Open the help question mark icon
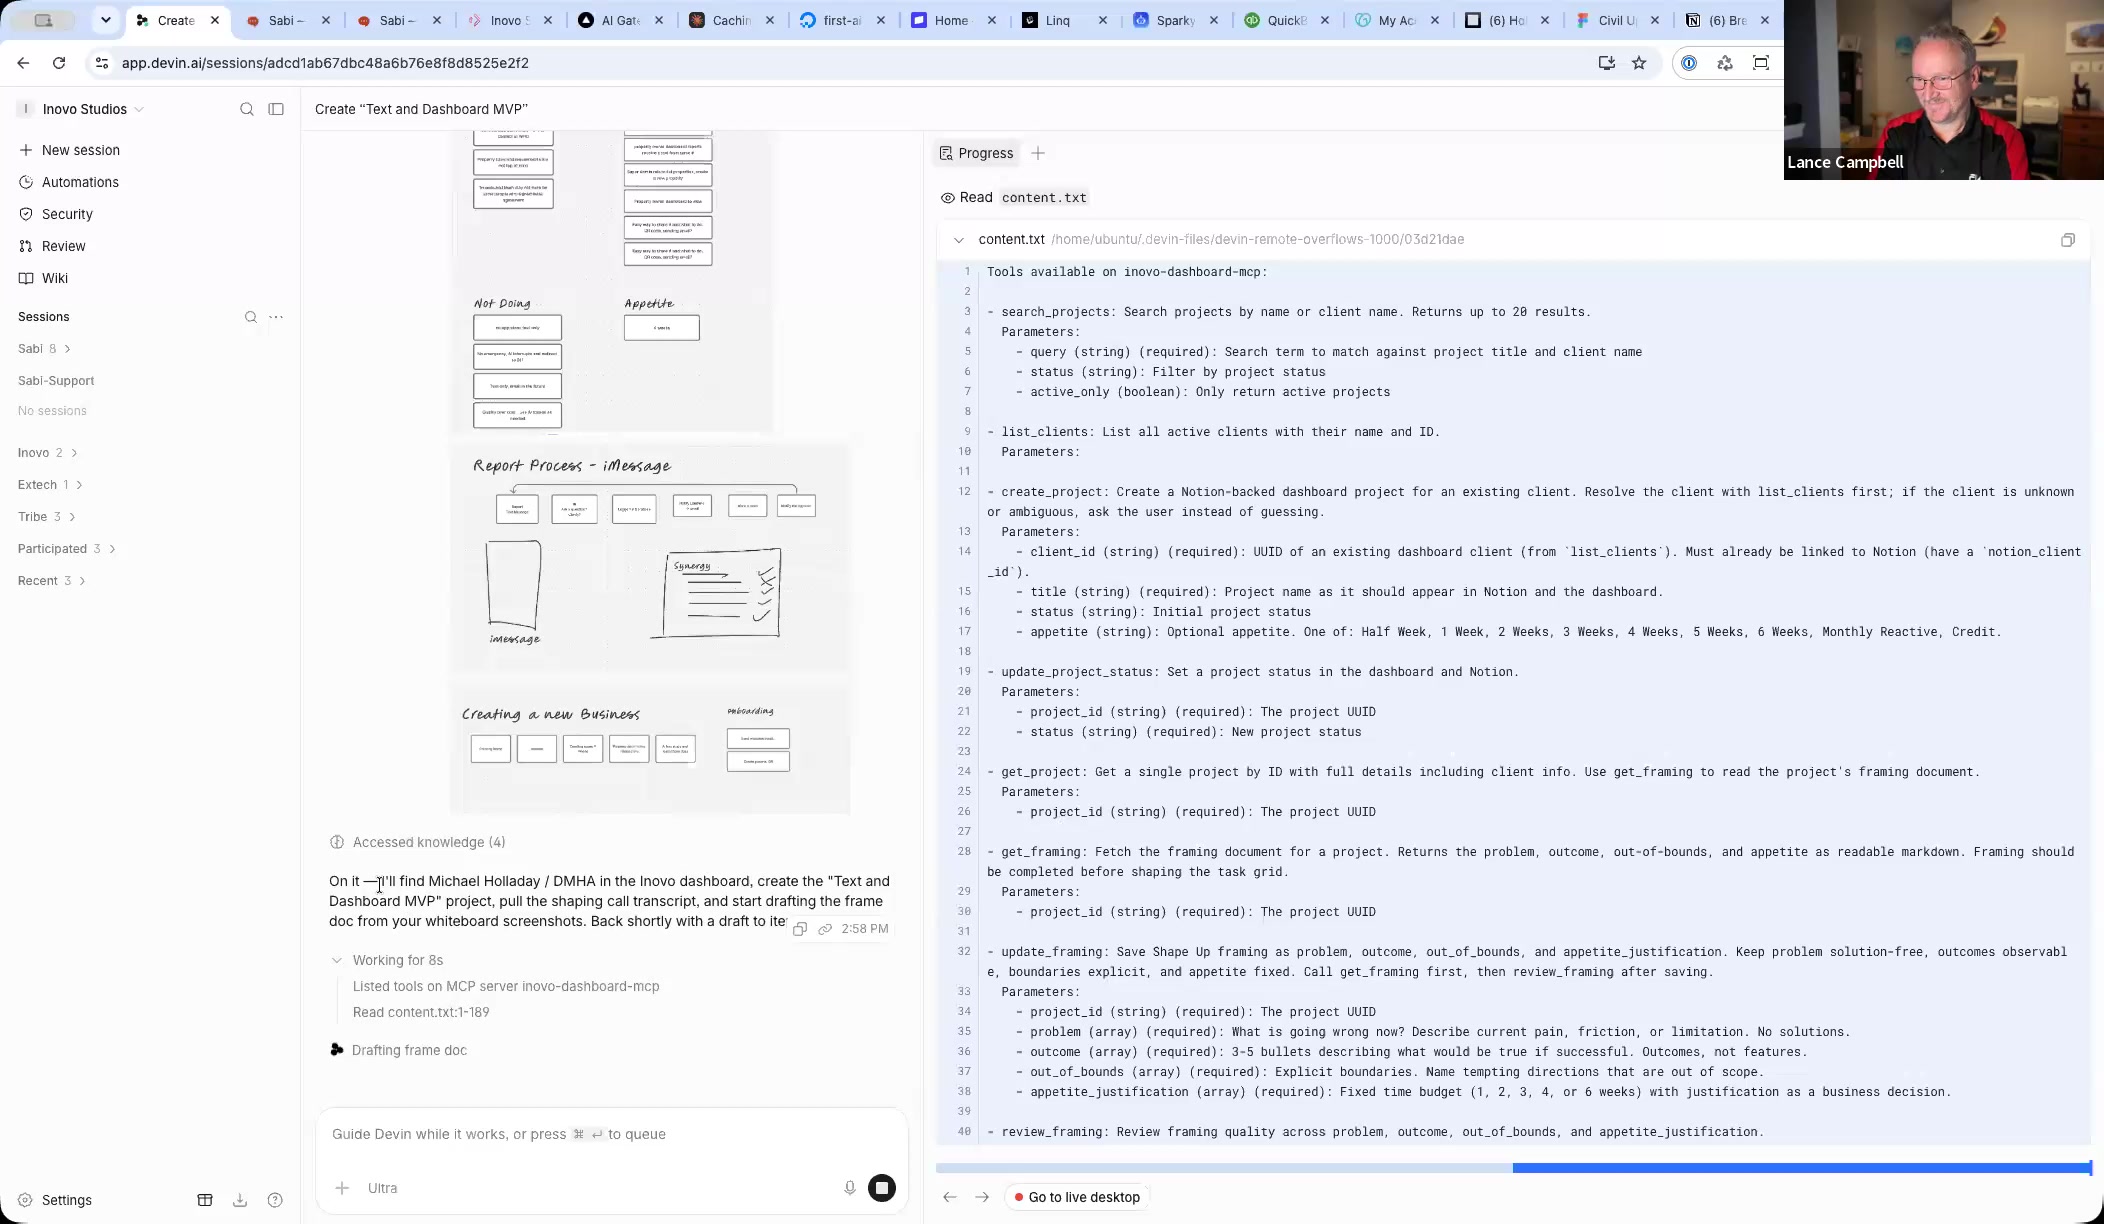Screen dimensions: 2104x1224 click(275, 1200)
